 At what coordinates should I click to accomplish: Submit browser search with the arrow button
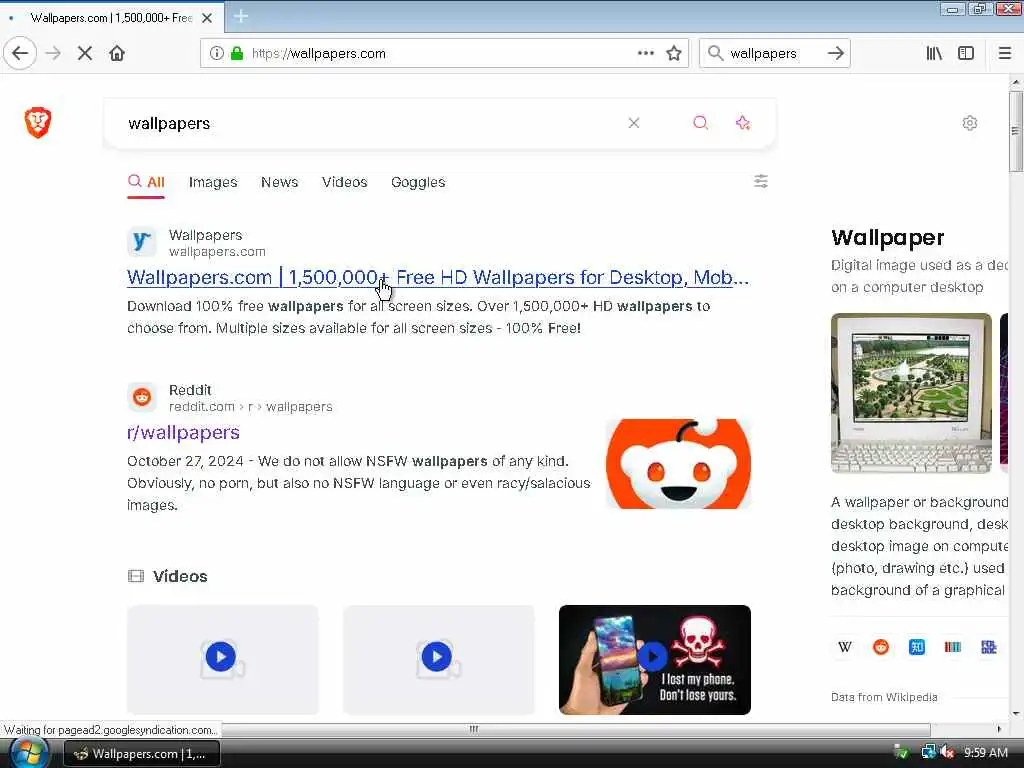[x=836, y=53]
